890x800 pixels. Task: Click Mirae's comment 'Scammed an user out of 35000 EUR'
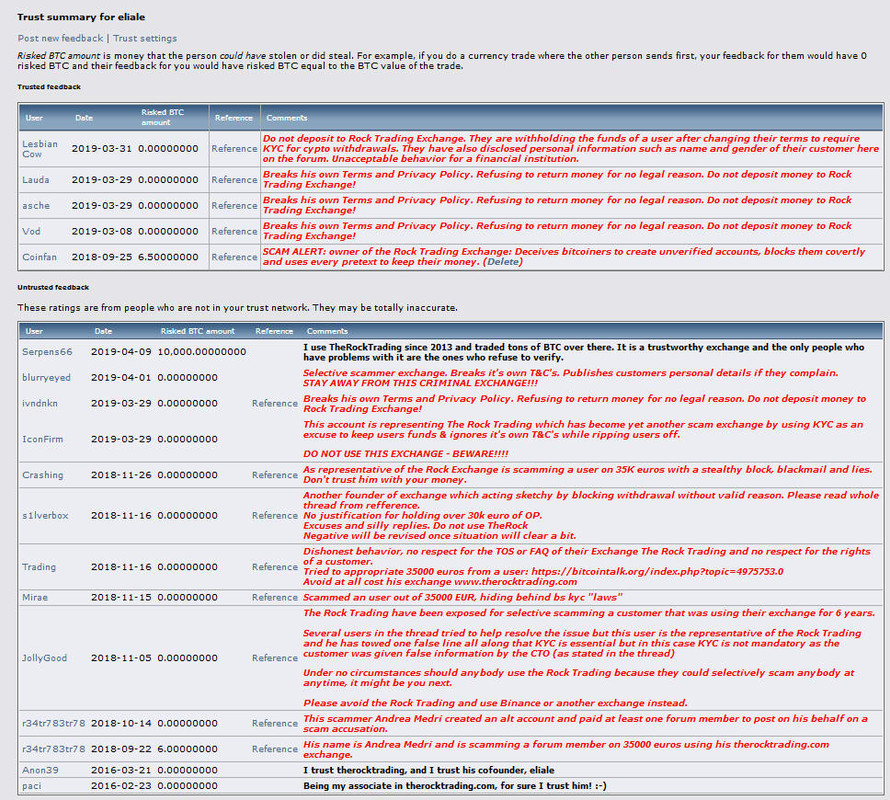point(463,597)
